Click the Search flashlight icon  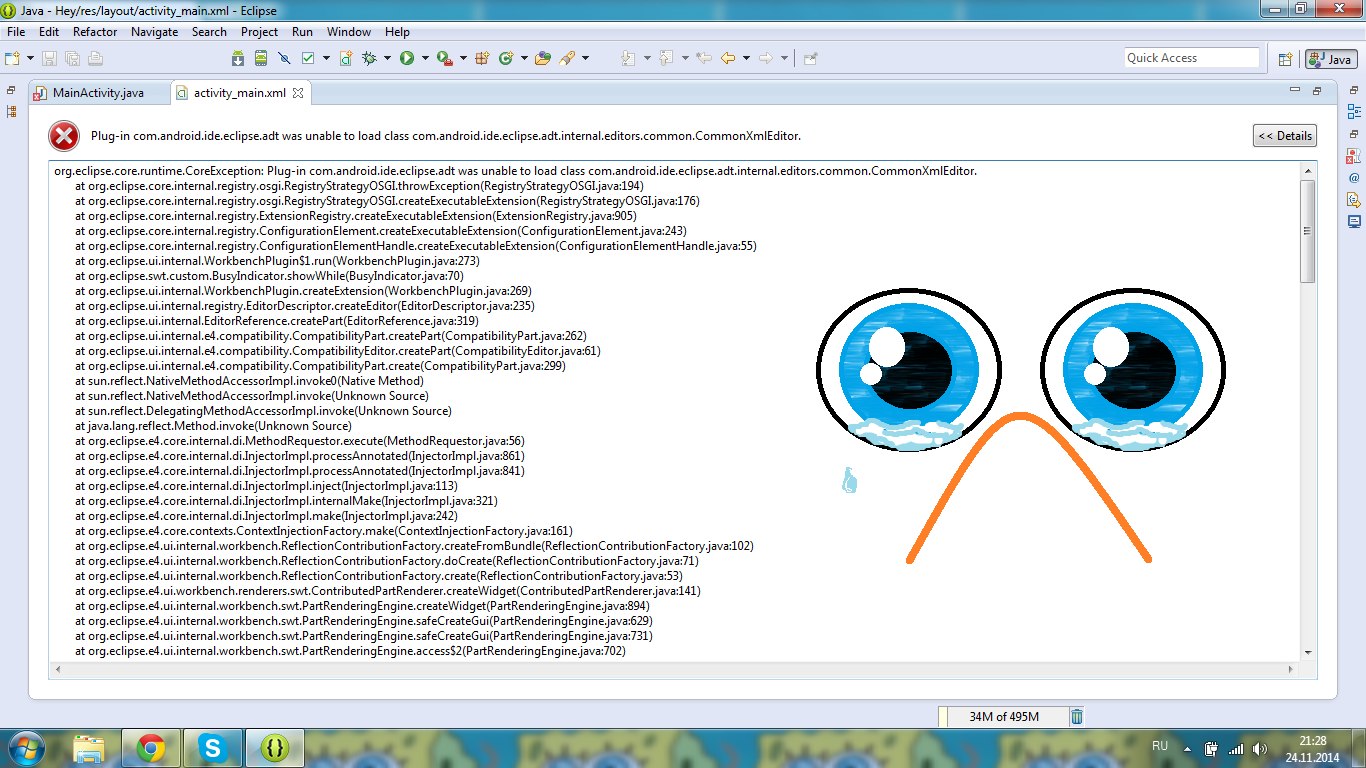pos(567,58)
